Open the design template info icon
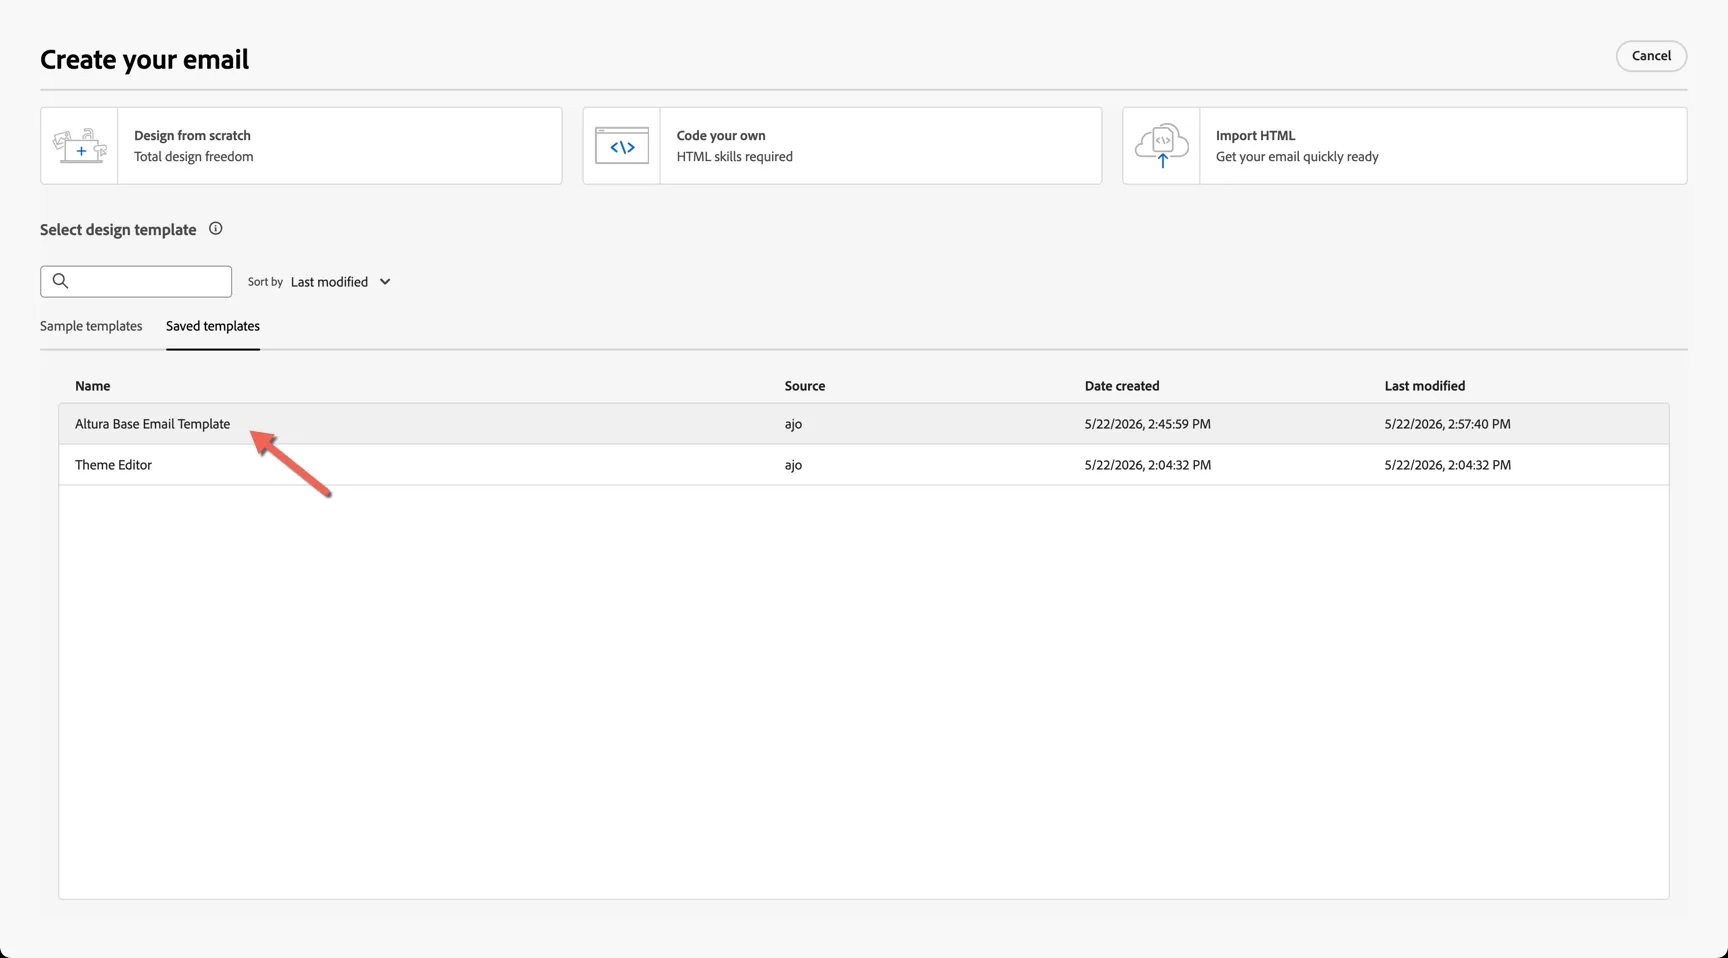This screenshot has height=958, width=1728. tap(215, 229)
